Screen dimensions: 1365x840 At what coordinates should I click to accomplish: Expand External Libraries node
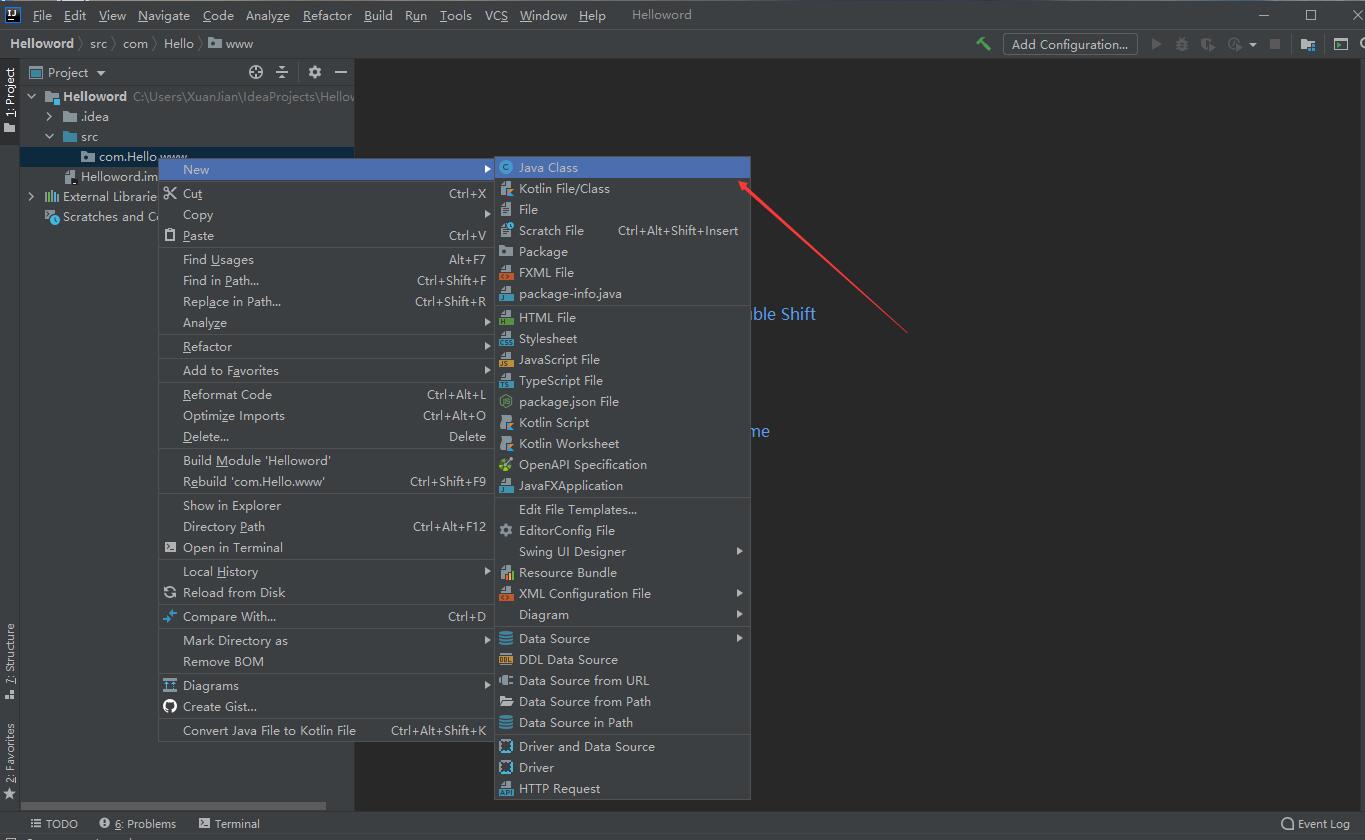[x=32, y=197]
